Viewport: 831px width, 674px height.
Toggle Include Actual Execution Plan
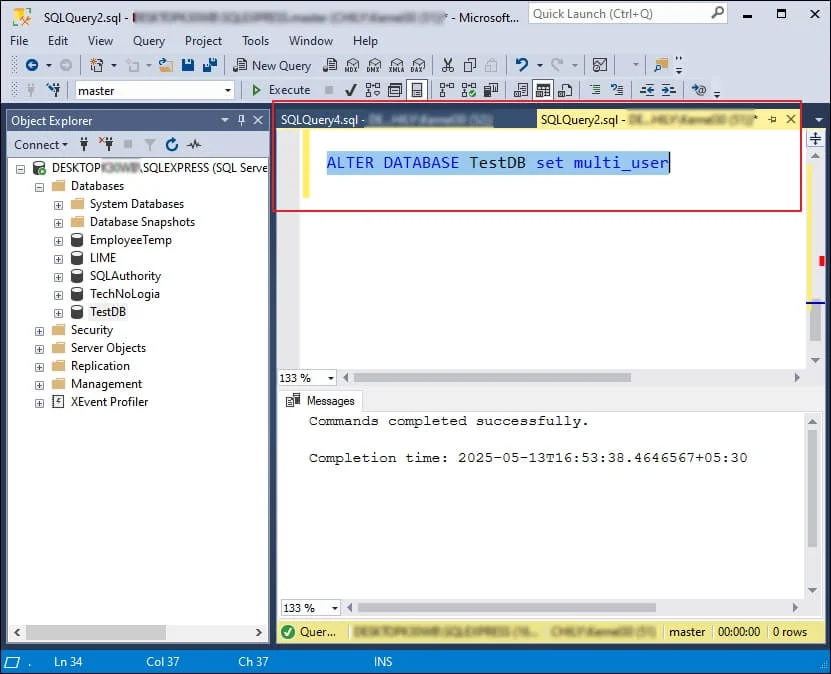tap(446, 90)
